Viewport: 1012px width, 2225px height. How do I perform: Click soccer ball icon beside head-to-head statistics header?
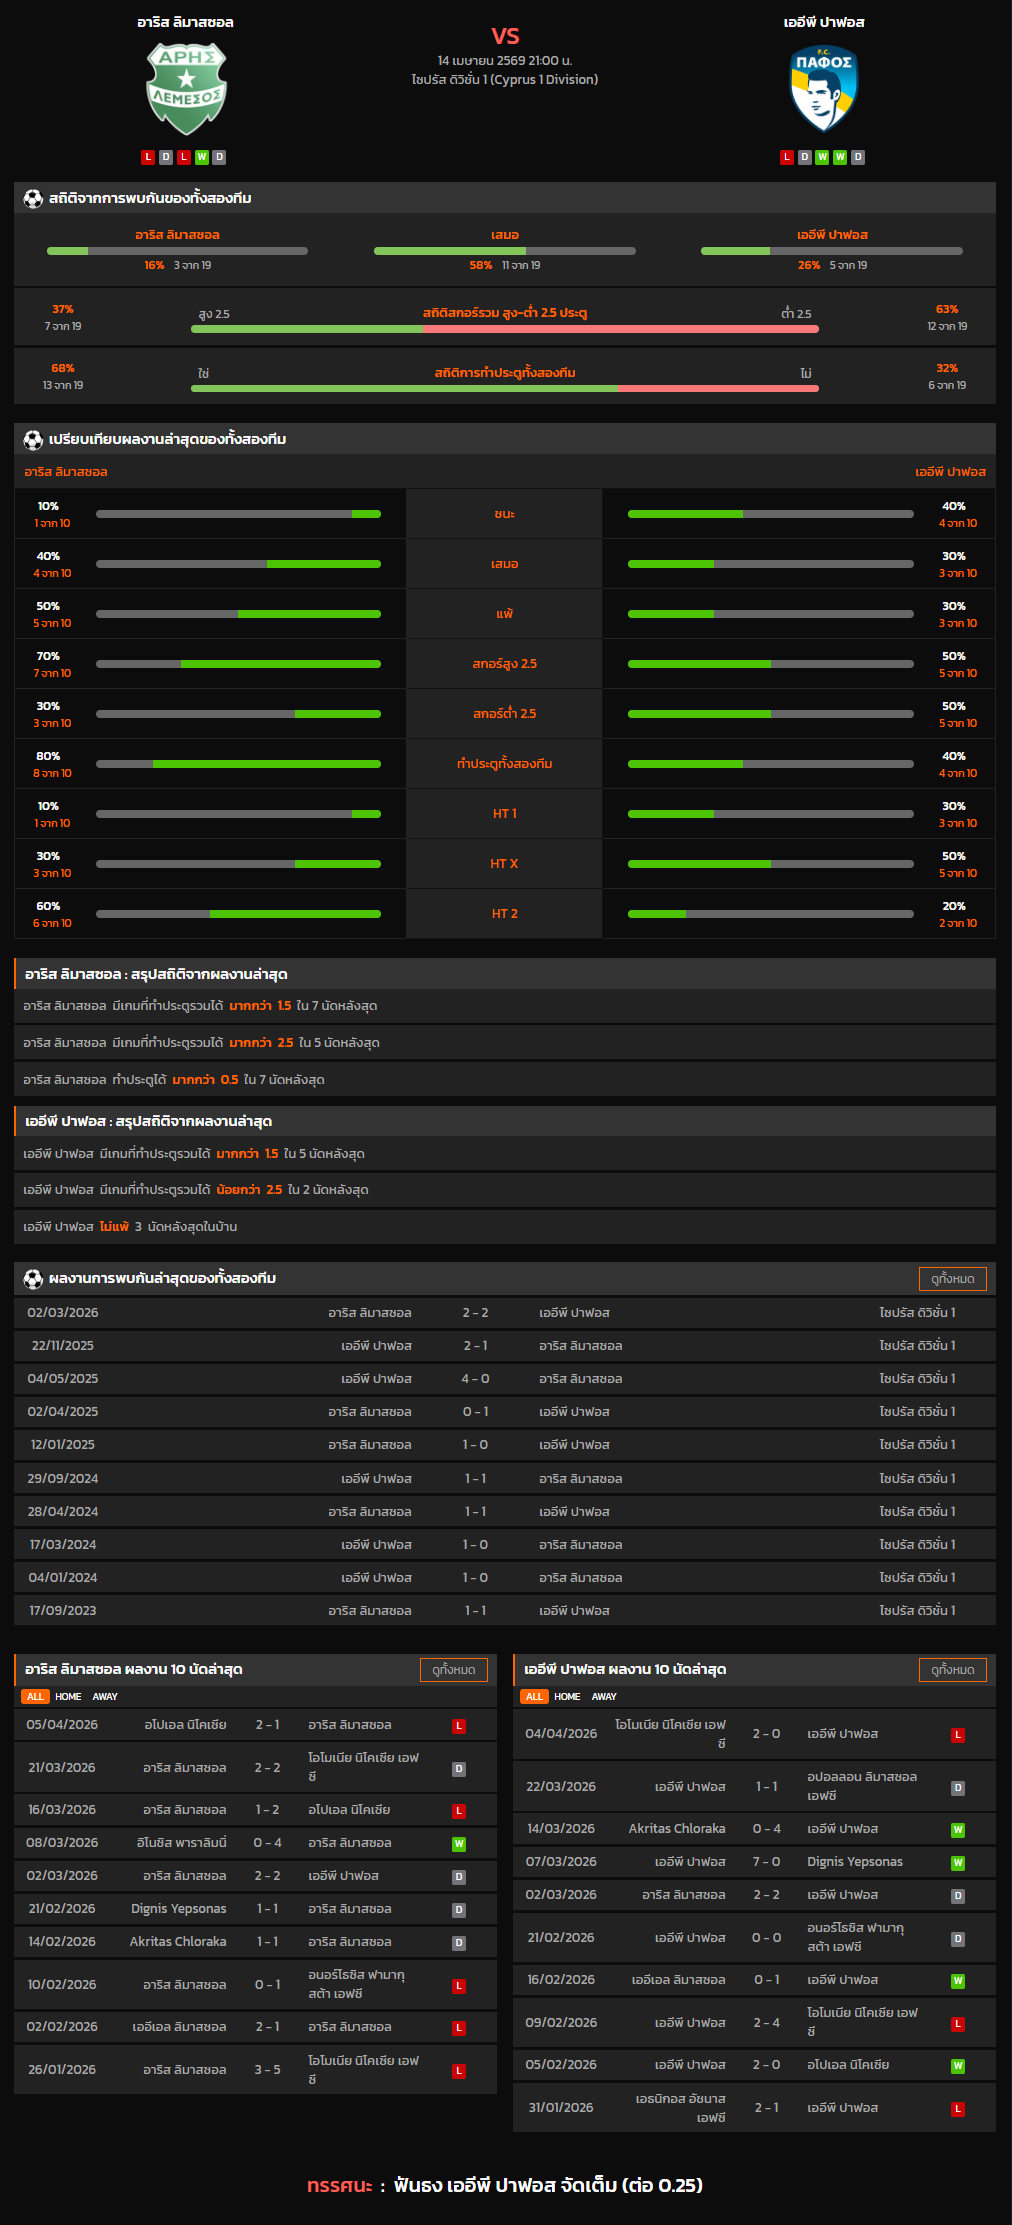click(x=33, y=199)
